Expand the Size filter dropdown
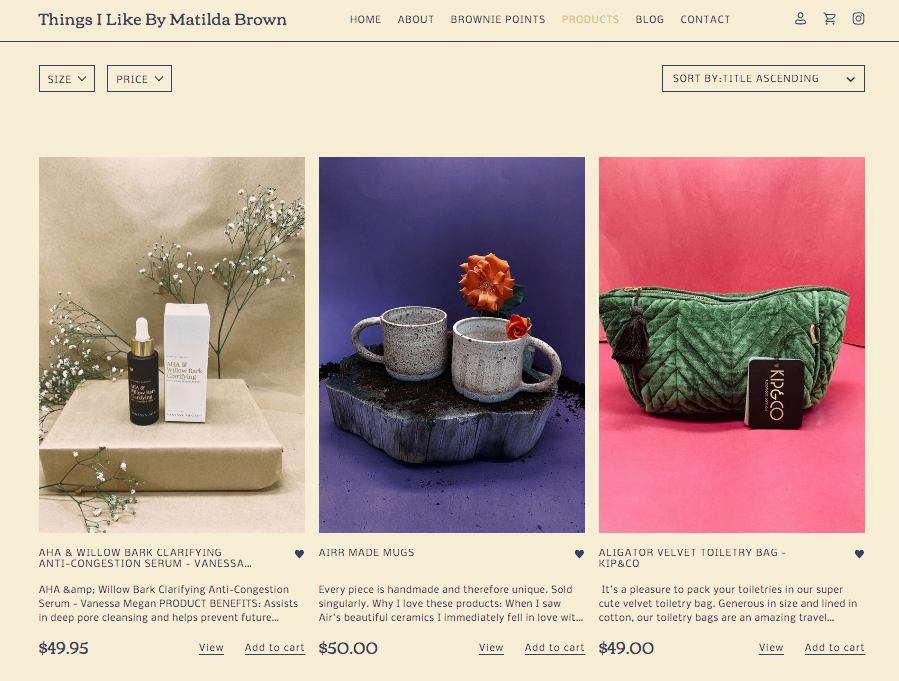The height and width of the screenshot is (681, 899). point(67,79)
